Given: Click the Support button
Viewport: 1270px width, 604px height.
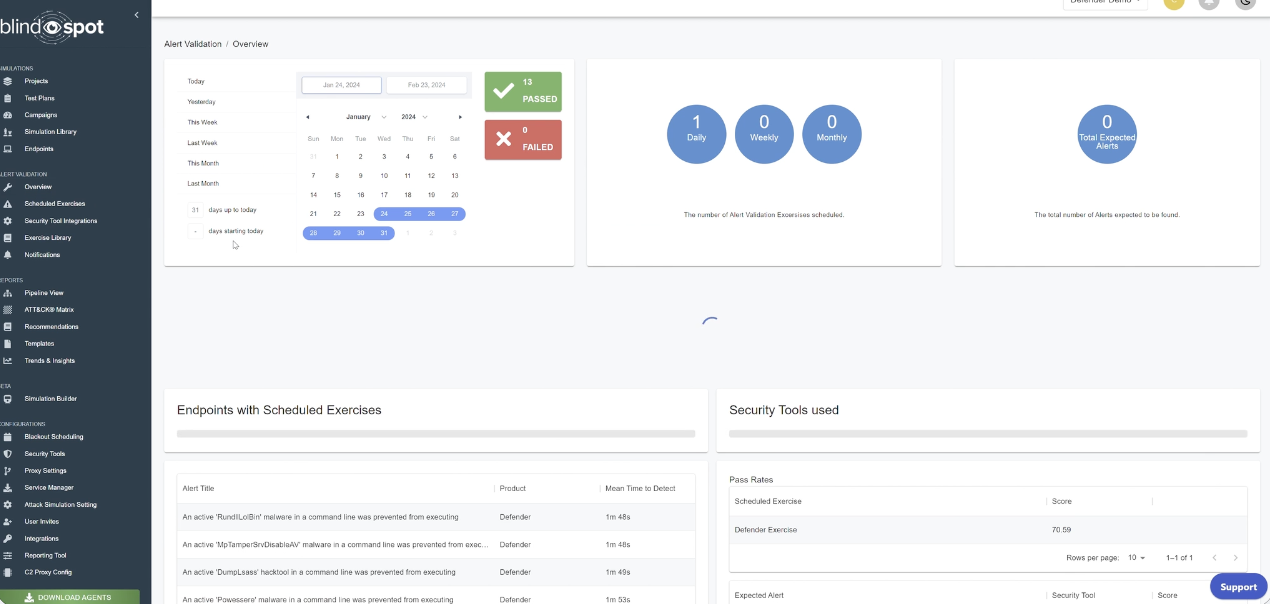Looking at the screenshot, I should 1238,587.
